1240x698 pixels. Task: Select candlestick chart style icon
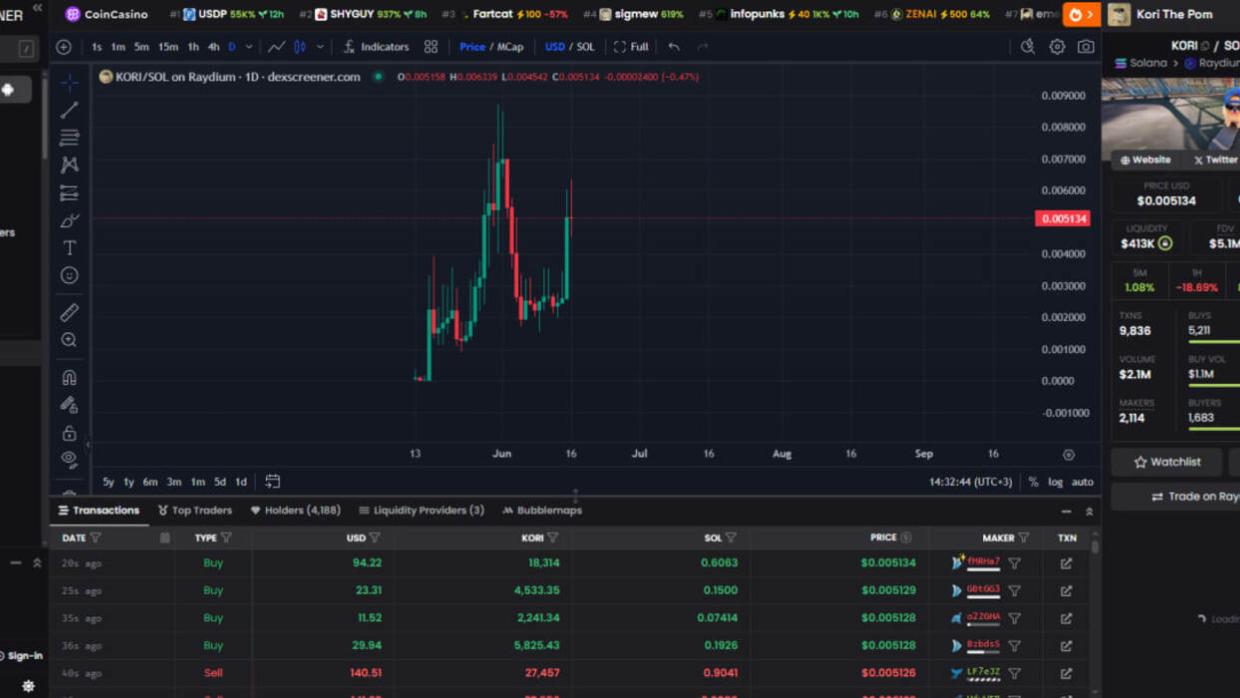click(x=300, y=47)
